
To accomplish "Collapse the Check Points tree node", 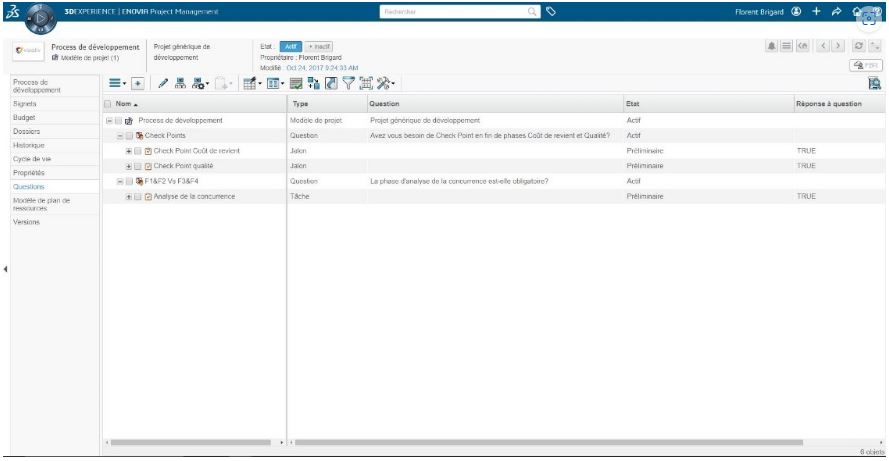I will (120, 136).
